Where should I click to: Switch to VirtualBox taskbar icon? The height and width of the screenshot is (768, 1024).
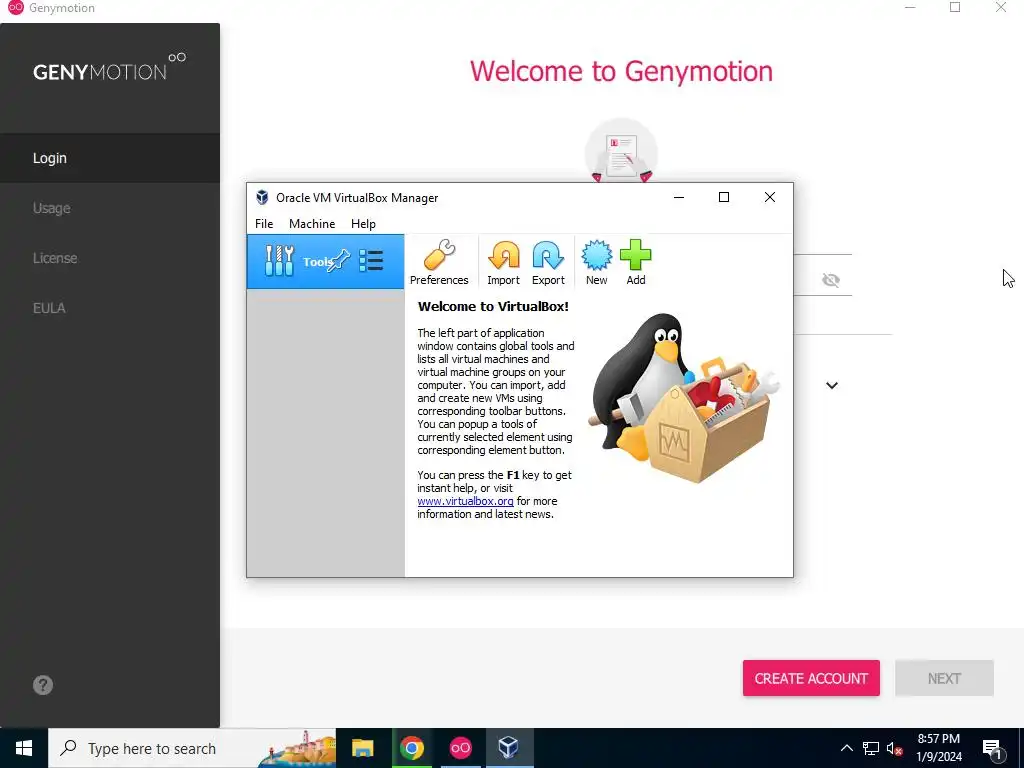tap(509, 748)
